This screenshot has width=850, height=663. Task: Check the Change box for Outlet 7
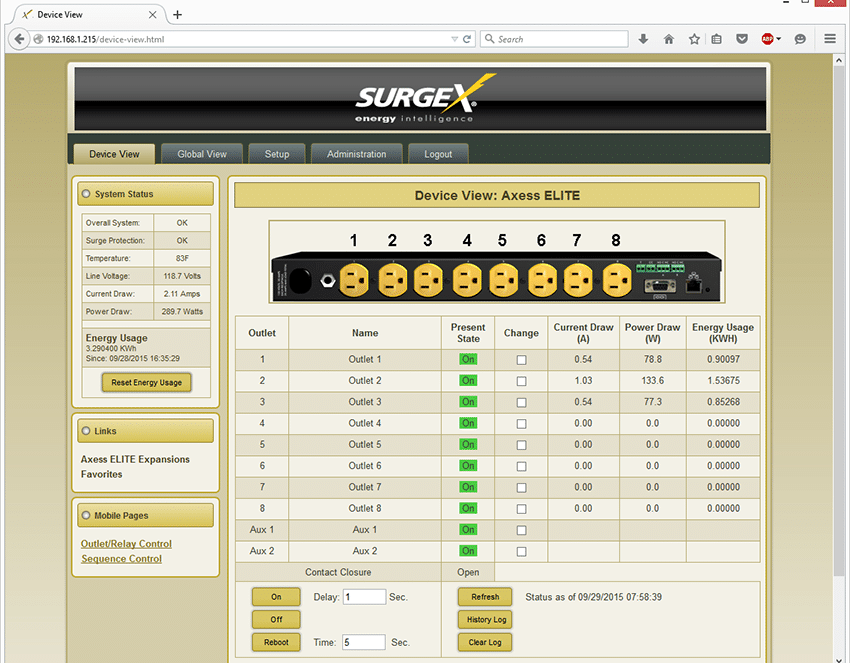coord(521,488)
